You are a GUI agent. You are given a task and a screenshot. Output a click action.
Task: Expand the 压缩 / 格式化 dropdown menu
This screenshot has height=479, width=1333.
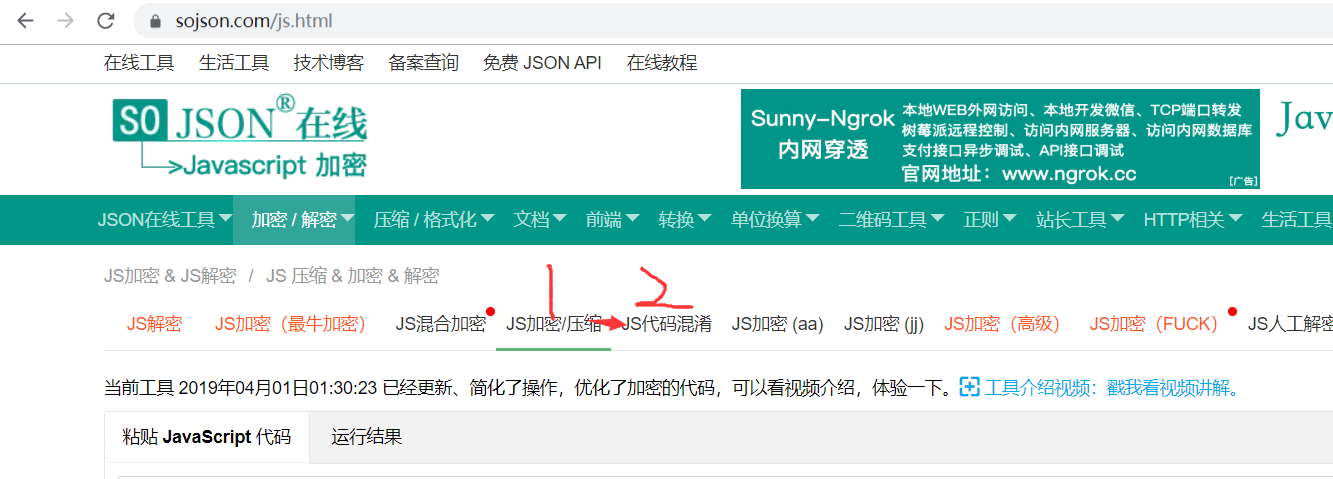click(433, 220)
